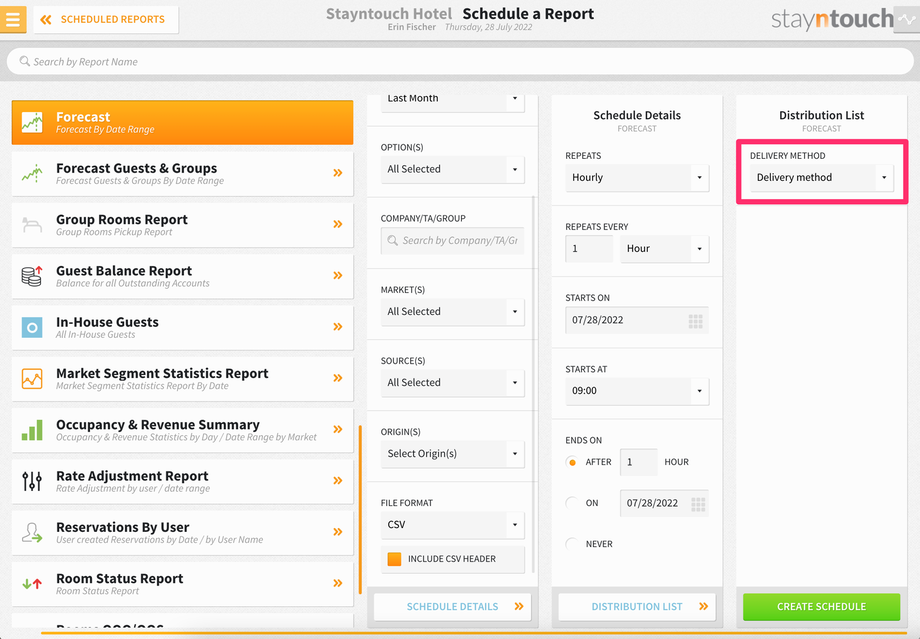Click the AFTER hour count field
The height and width of the screenshot is (639, 920).
(638, 462)
